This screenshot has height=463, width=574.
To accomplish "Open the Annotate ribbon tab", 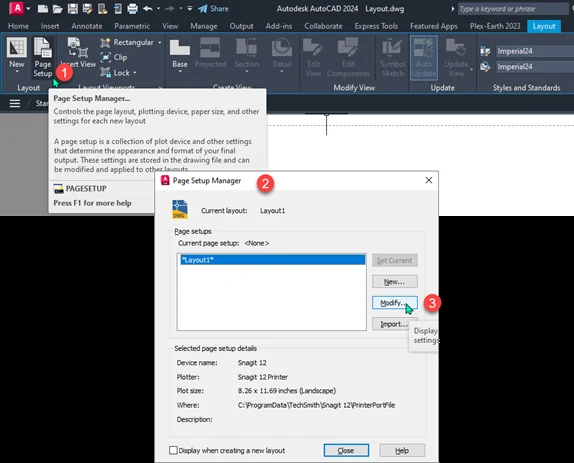I will (x=87, y=26).
